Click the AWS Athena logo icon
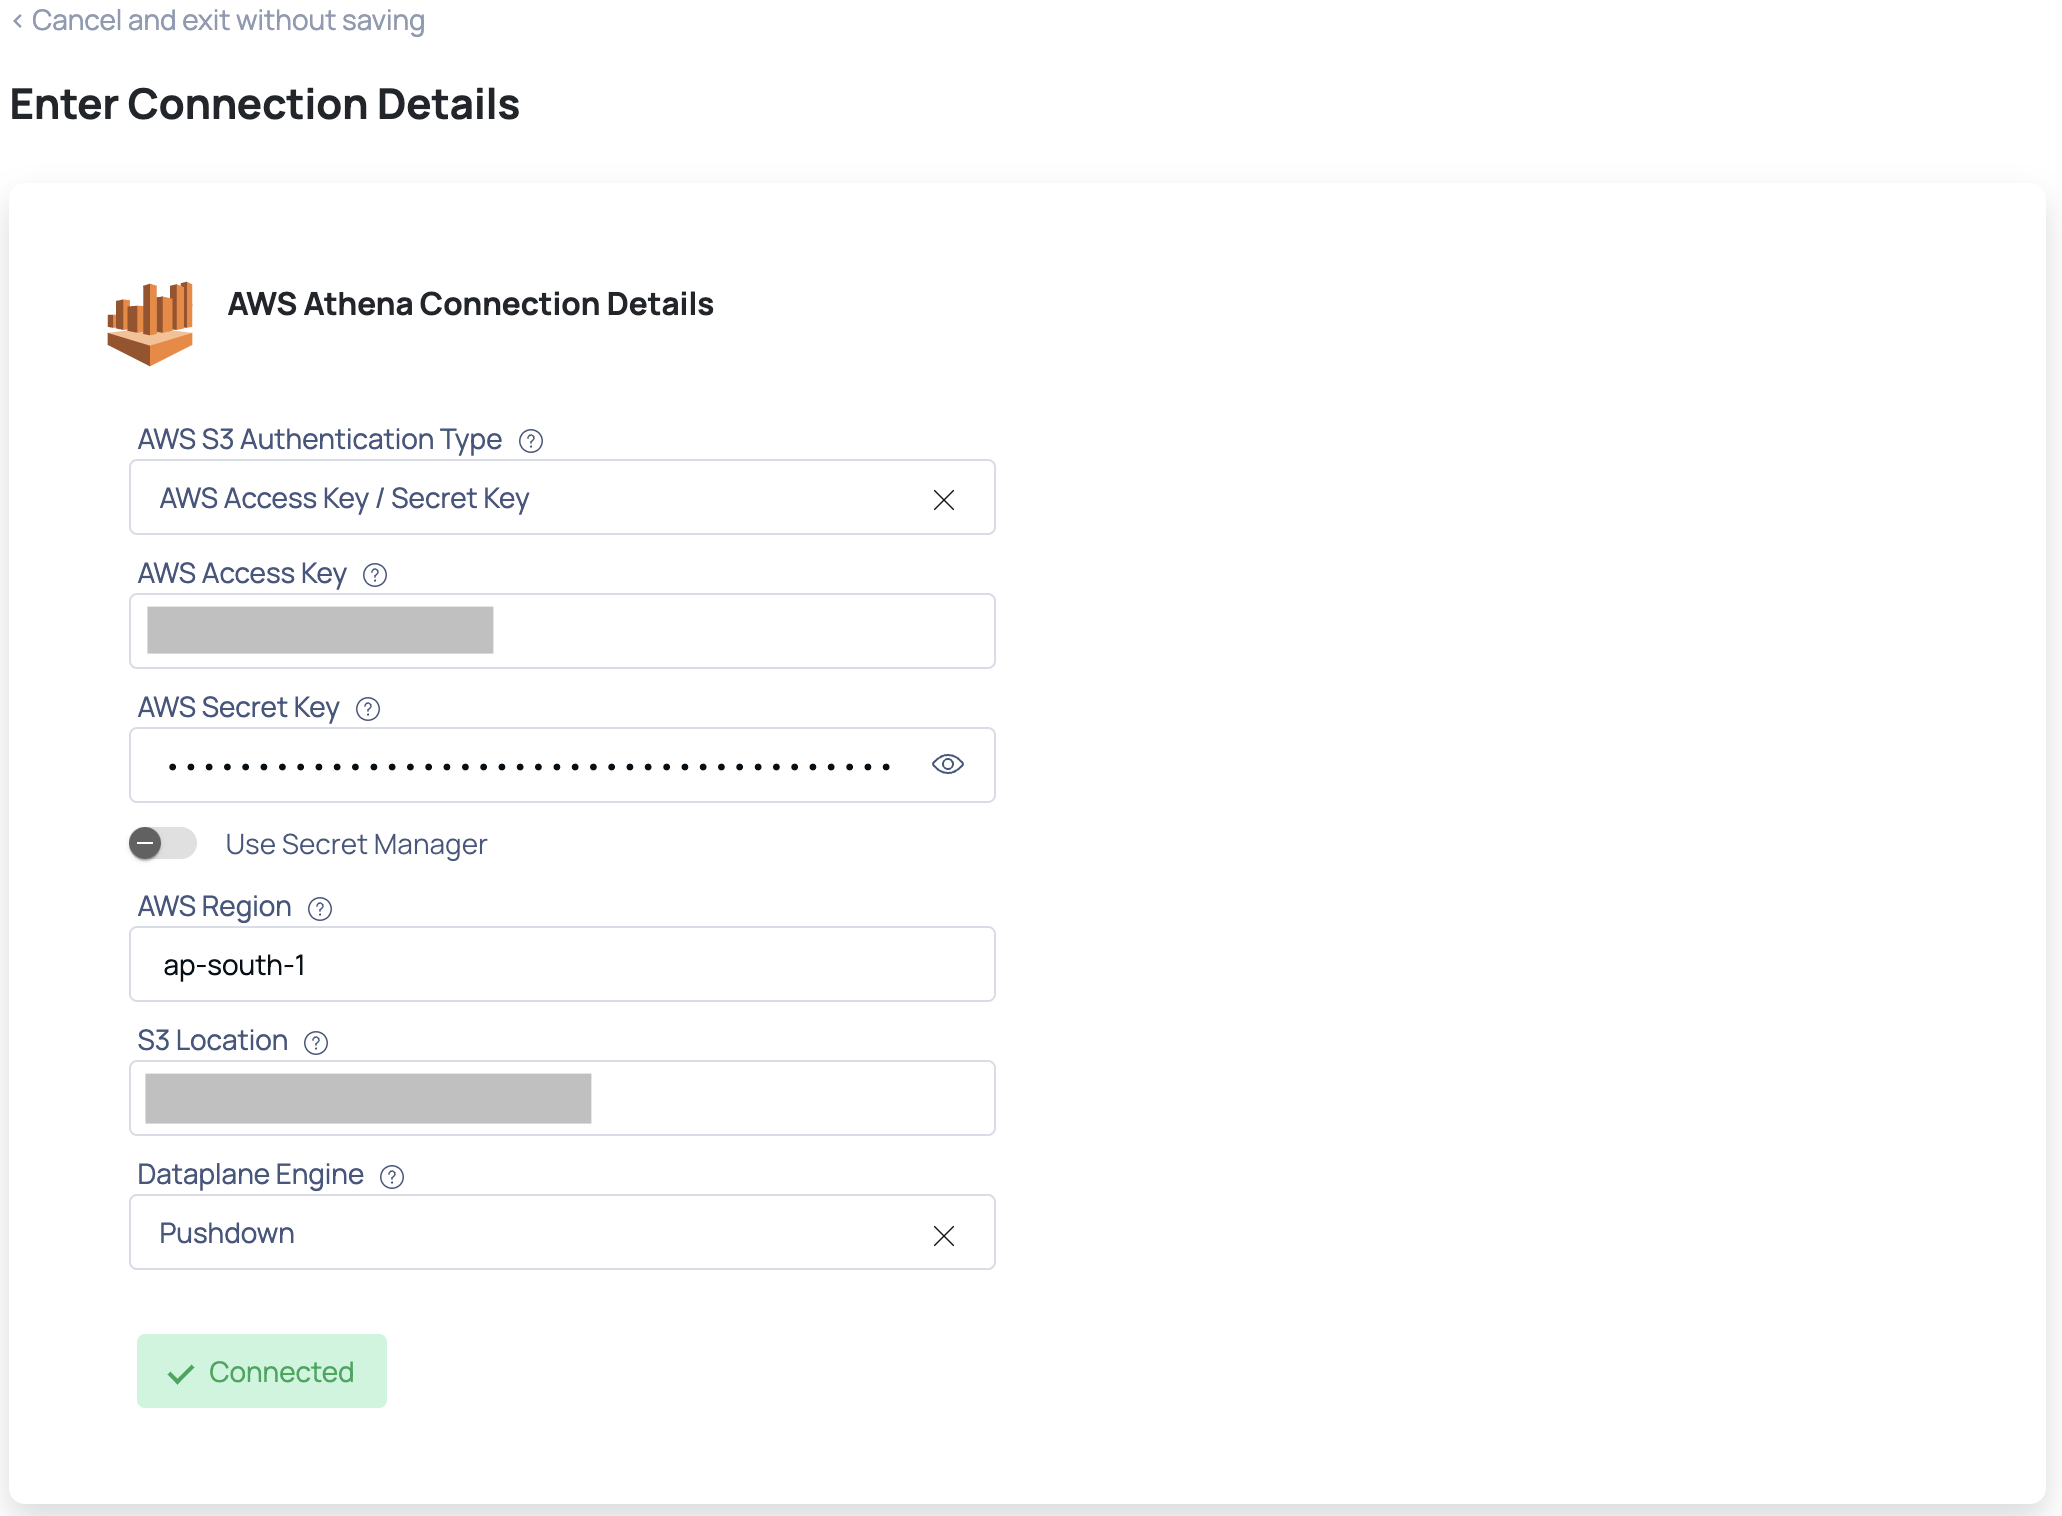 [150, 324]
